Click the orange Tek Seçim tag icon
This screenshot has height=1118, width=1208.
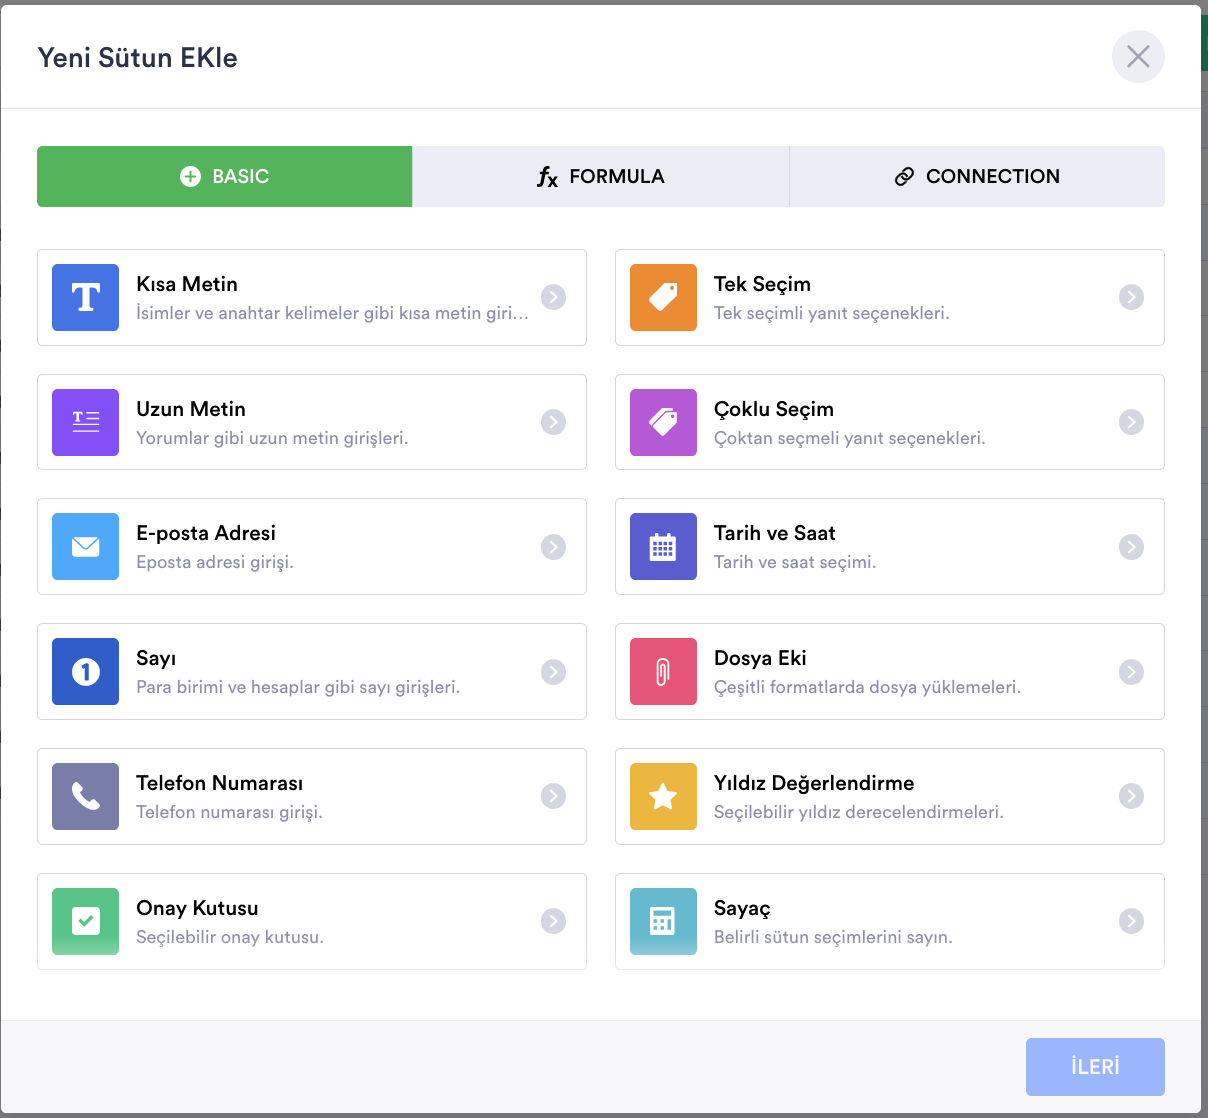pos(663,297)
